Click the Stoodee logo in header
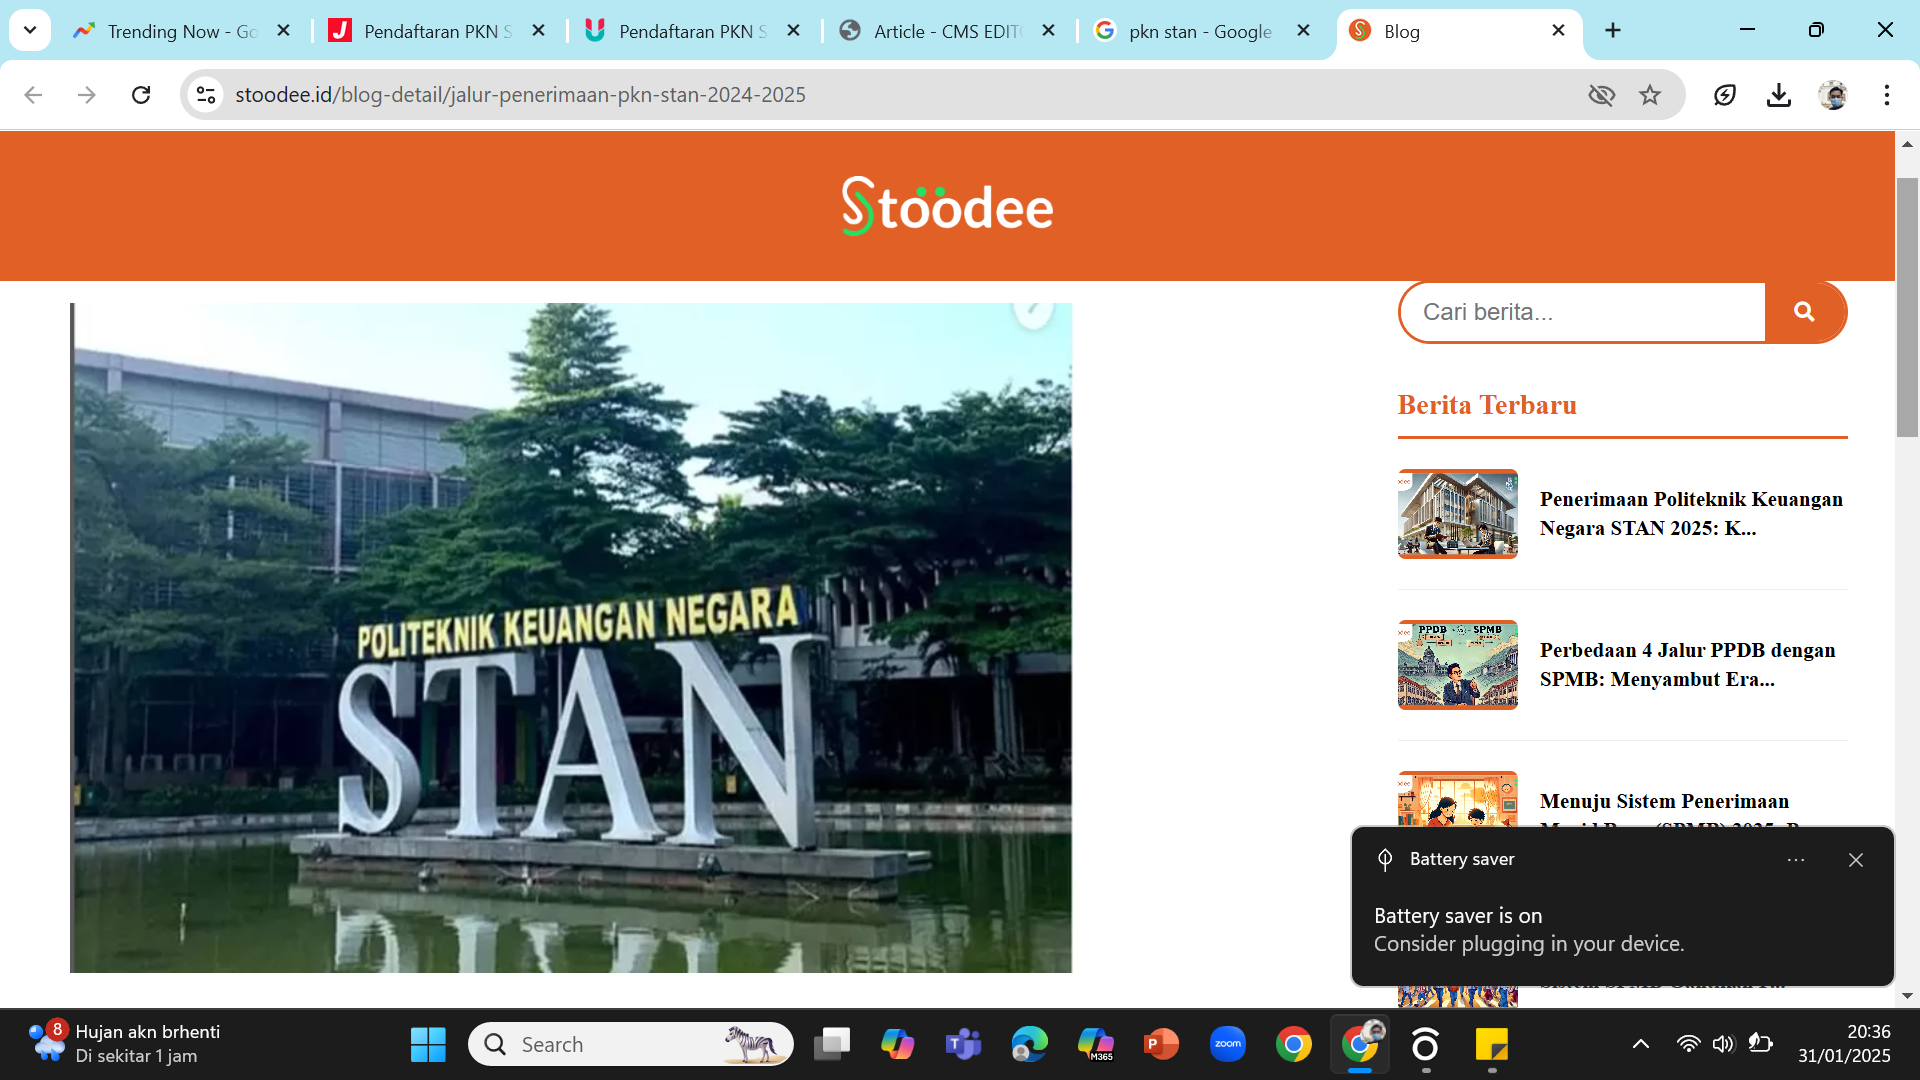The height and width of the screenshot is (1080, 1920). coord(947,206)
